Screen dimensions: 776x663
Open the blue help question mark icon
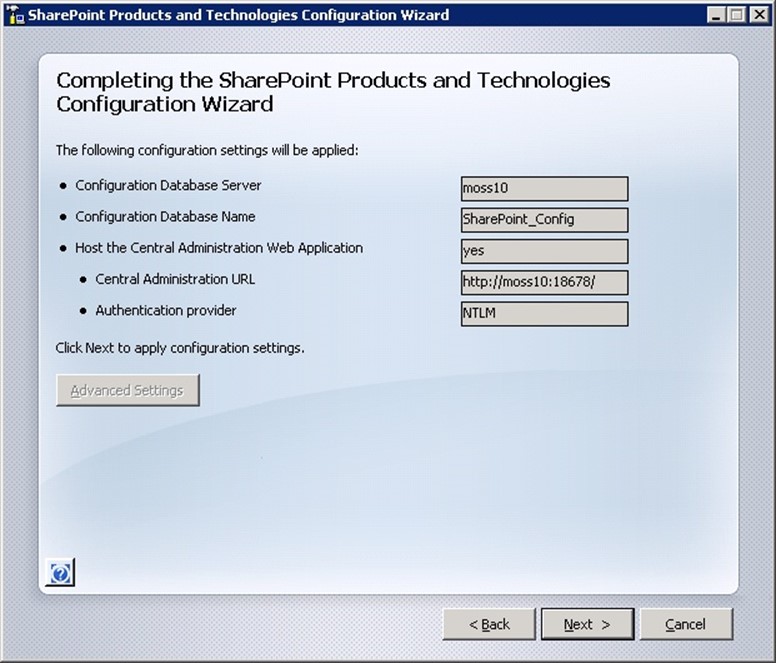[x=61, y=573]
